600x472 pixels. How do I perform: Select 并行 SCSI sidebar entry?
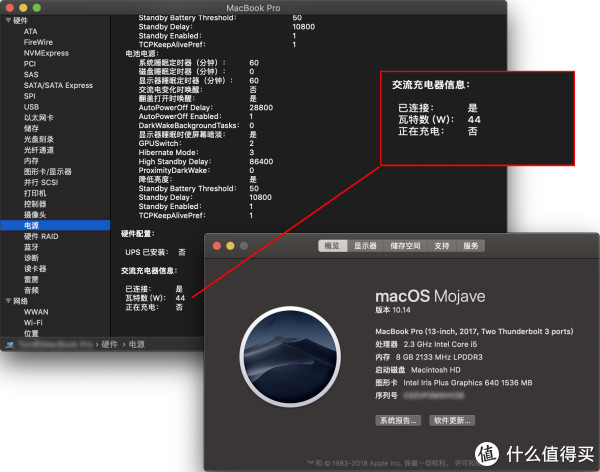point(41,182)
